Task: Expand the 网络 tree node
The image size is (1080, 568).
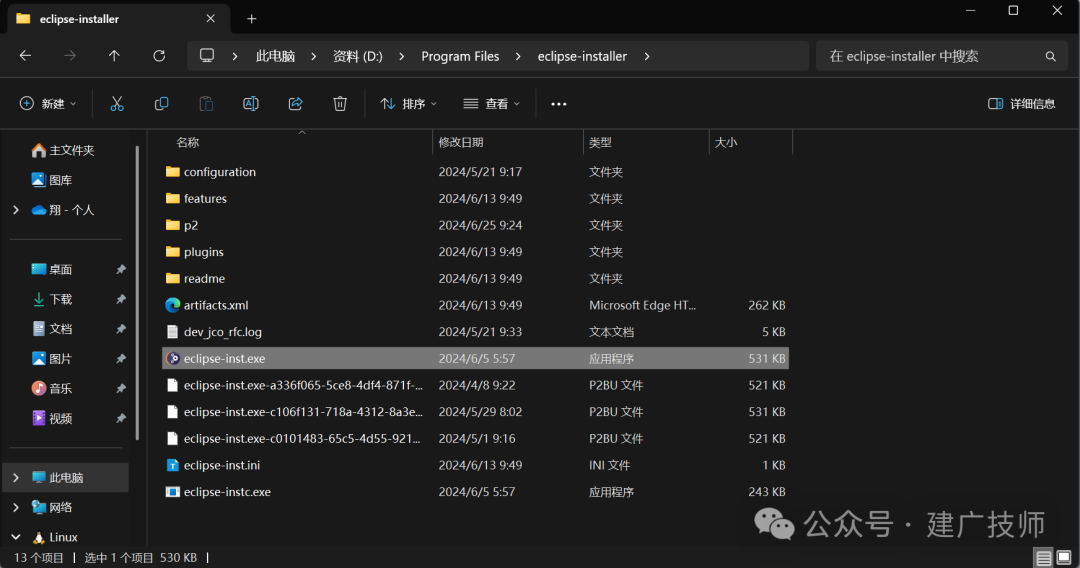Action: tap(16, 507)
